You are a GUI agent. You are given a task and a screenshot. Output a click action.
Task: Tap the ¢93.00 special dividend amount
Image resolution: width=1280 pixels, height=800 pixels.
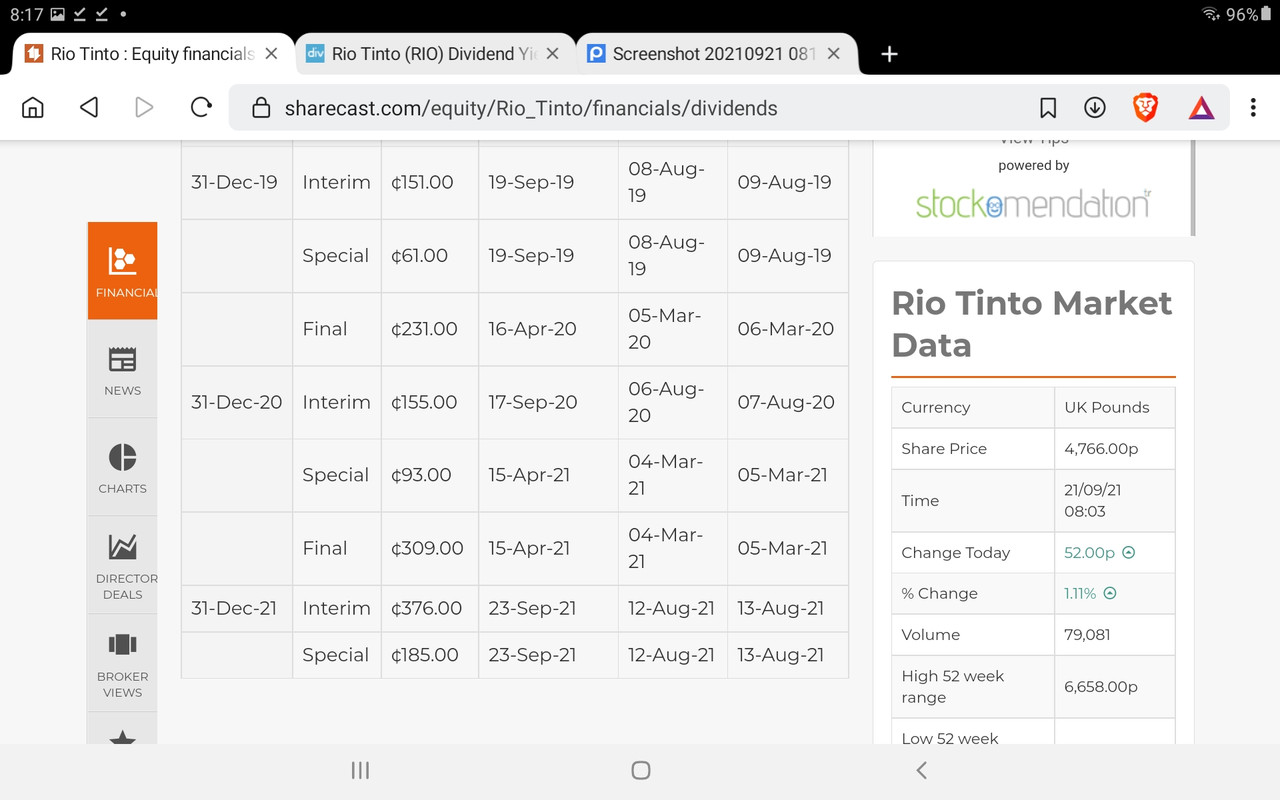tap(420, 475)
